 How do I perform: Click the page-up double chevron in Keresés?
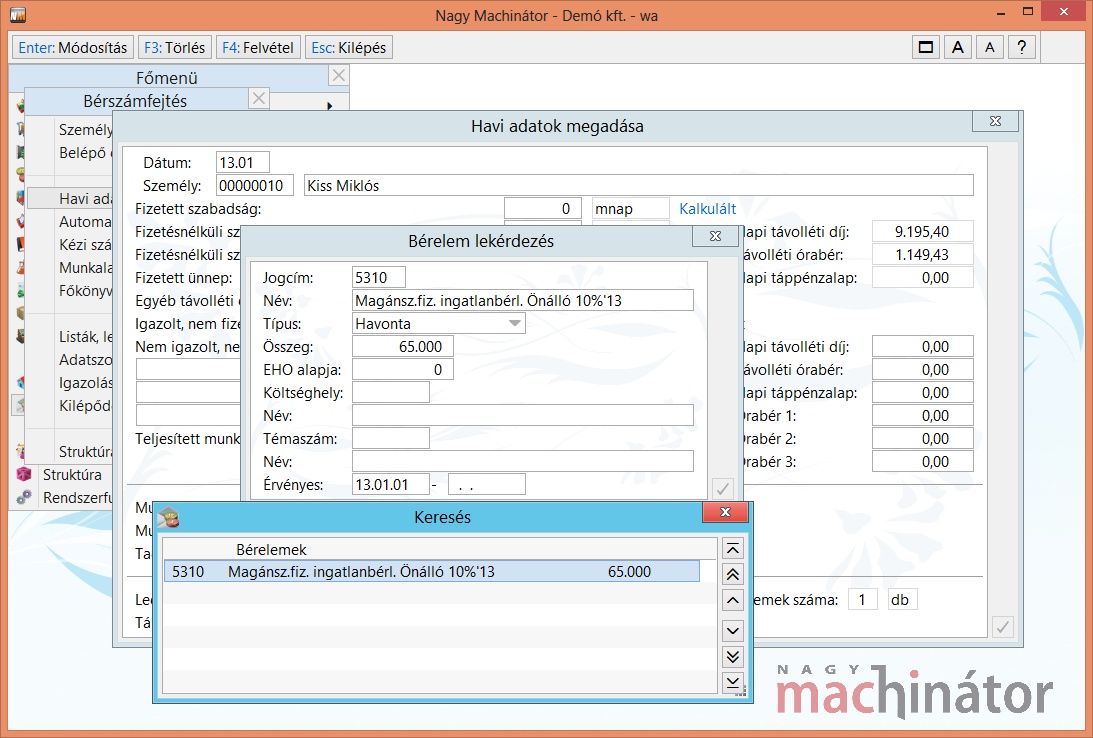[x=733, y=574]
